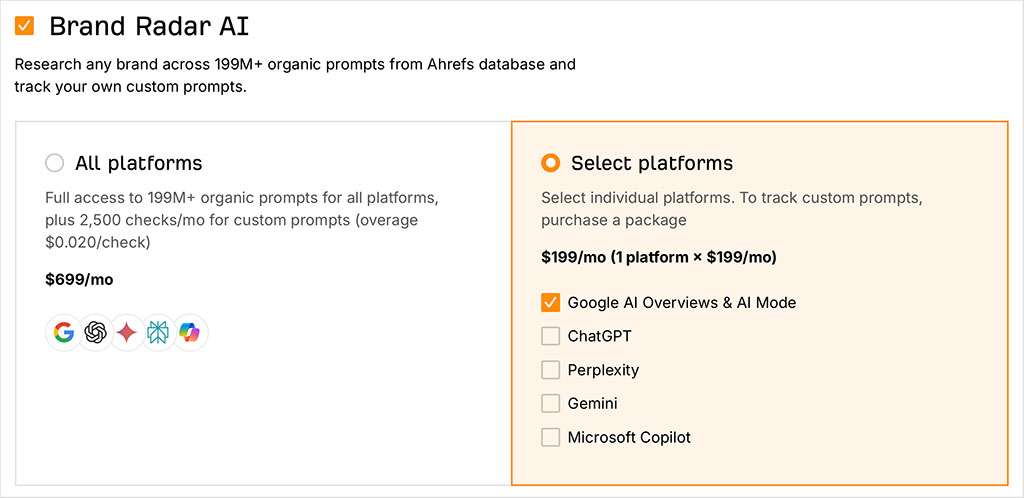Image resolution: width=1024 pixels, height=498 pixels.
Task: Select the All platforms radio button
Action: (55, 163)
